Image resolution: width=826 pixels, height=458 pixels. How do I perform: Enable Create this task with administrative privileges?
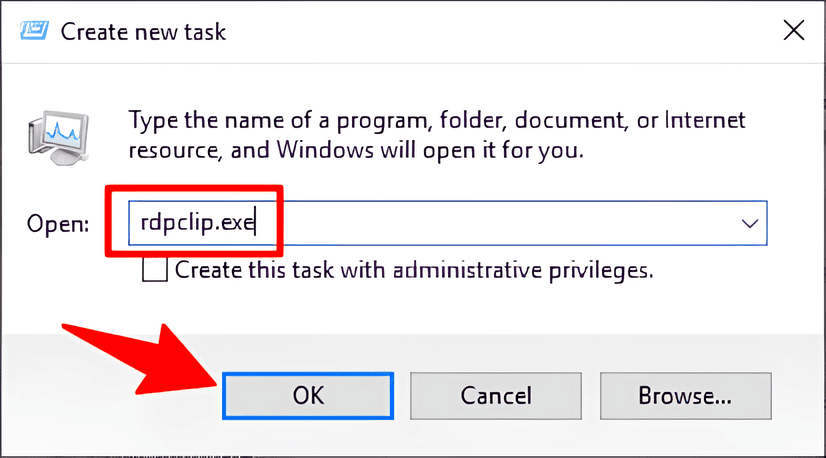[x=154, y=269]
